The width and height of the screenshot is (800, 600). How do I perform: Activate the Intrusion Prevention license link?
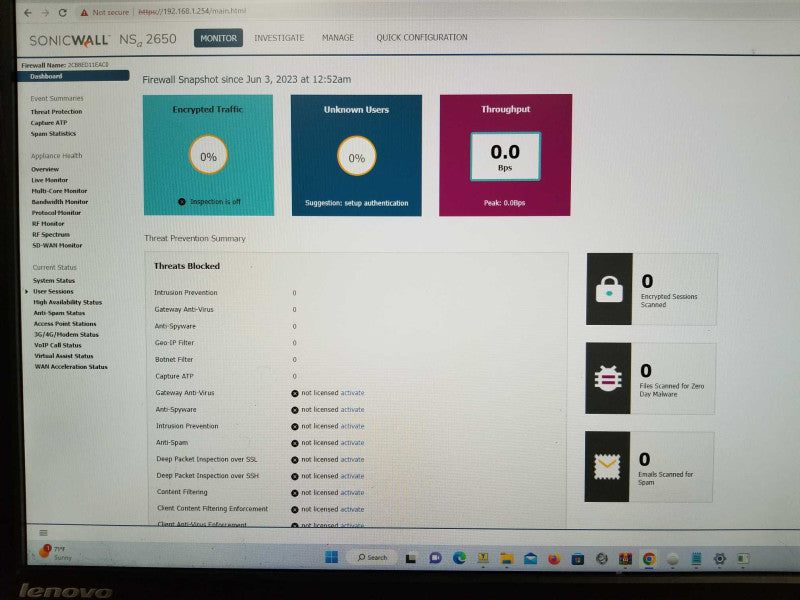353,426
